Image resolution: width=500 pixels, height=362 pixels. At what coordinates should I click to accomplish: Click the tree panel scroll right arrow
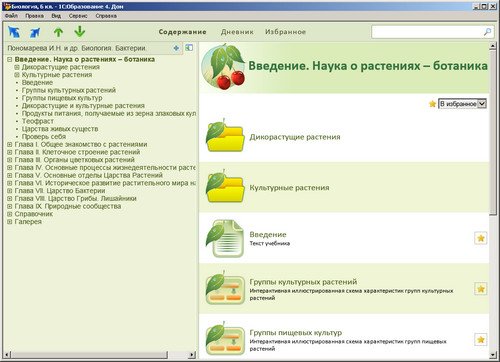tap(192, 355)
